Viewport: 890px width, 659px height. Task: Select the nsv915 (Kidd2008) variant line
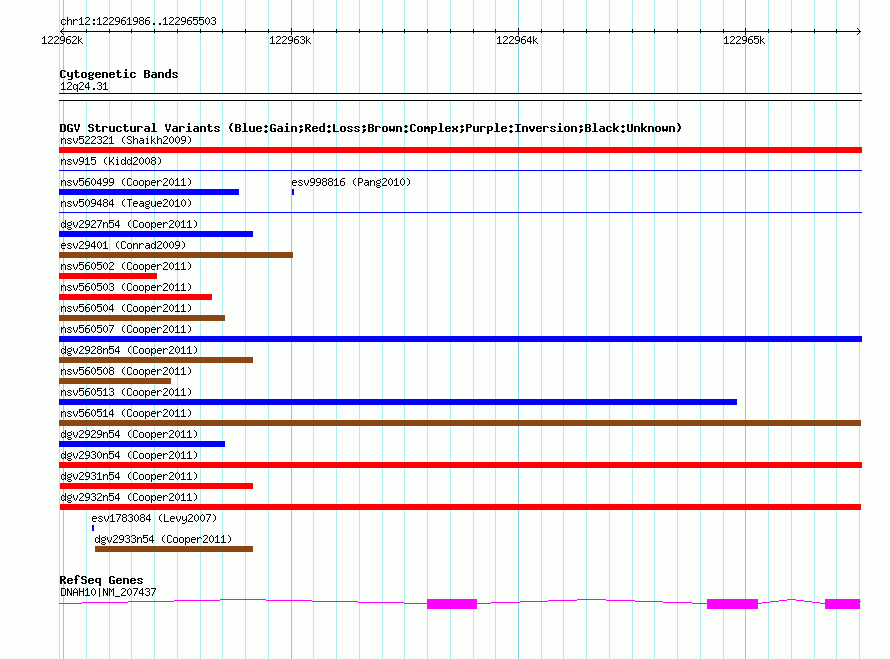(460, 170)
